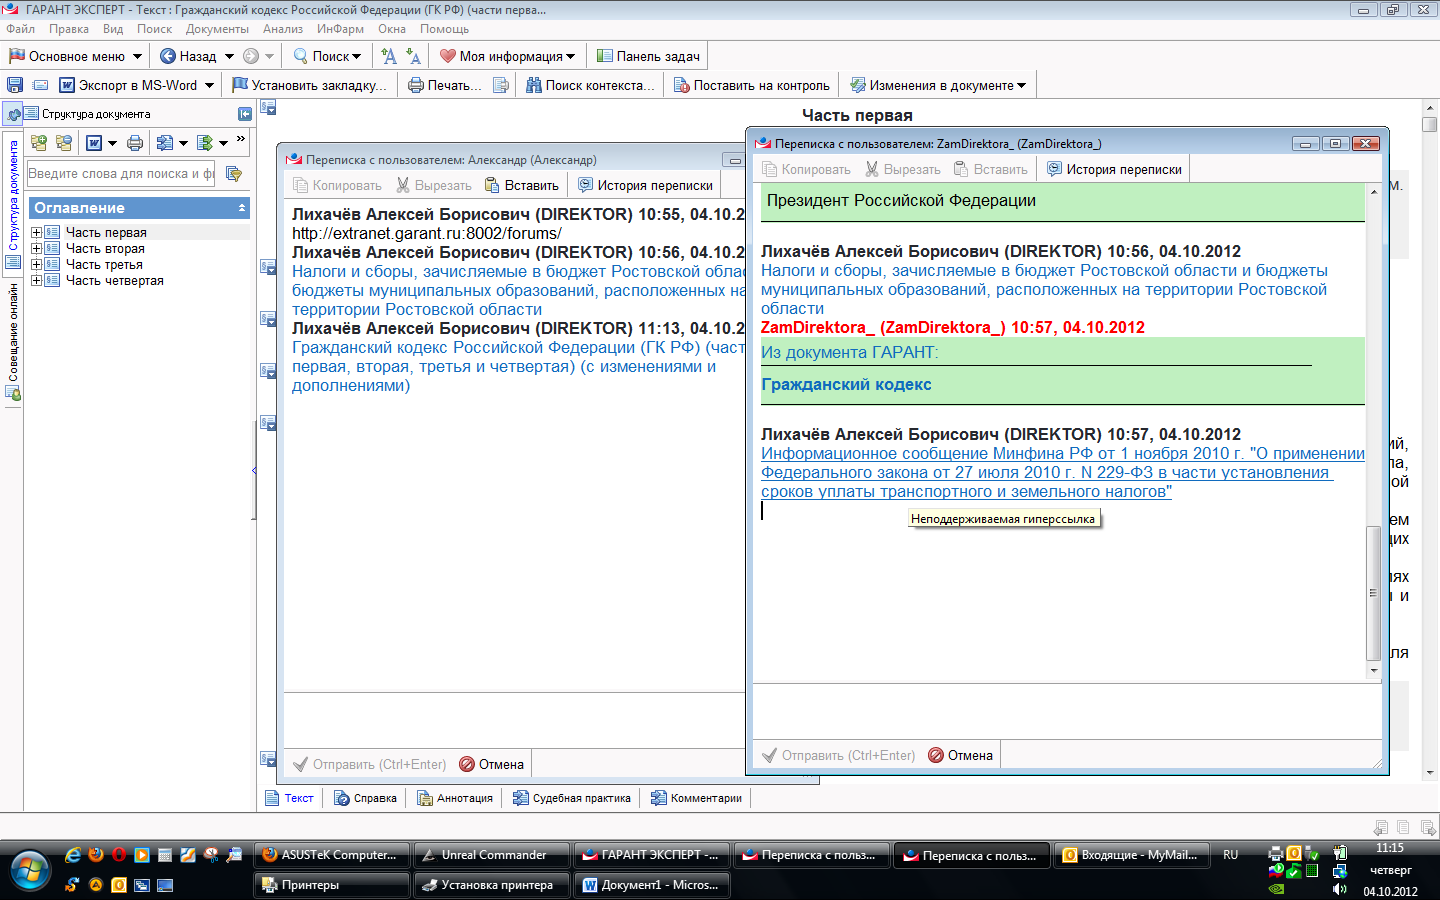Open Входящие - MyMail taskbar button
The height and width of the screenshot is (900, 1440).
pos(1131,855)
